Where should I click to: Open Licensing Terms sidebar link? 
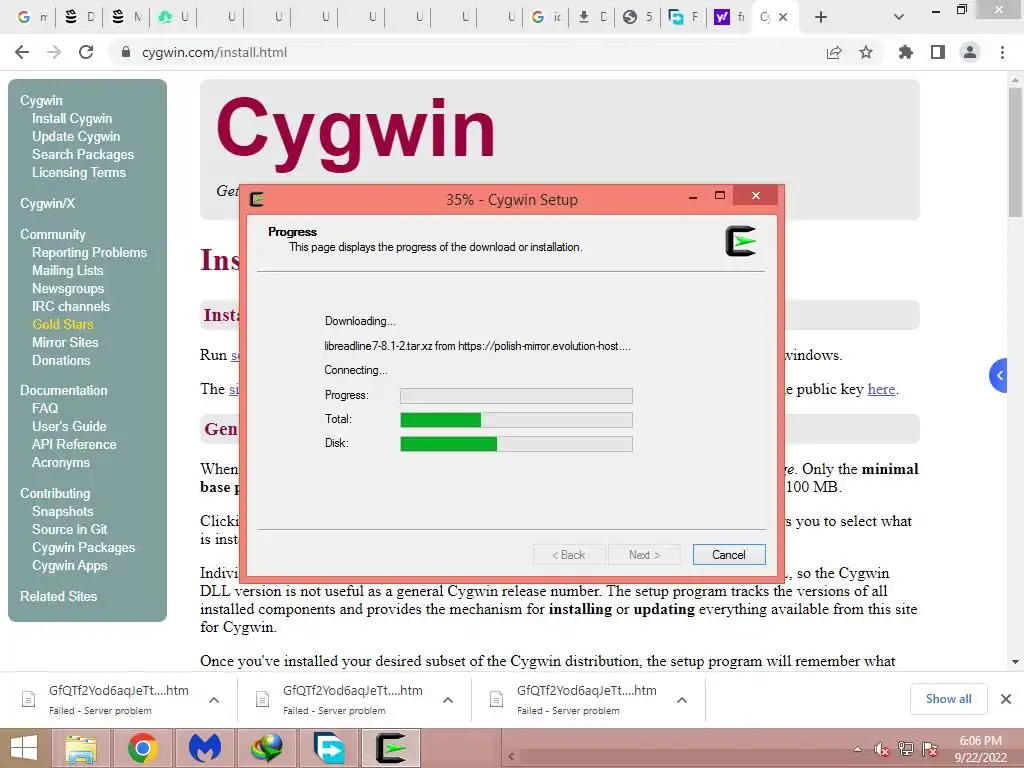78,172
